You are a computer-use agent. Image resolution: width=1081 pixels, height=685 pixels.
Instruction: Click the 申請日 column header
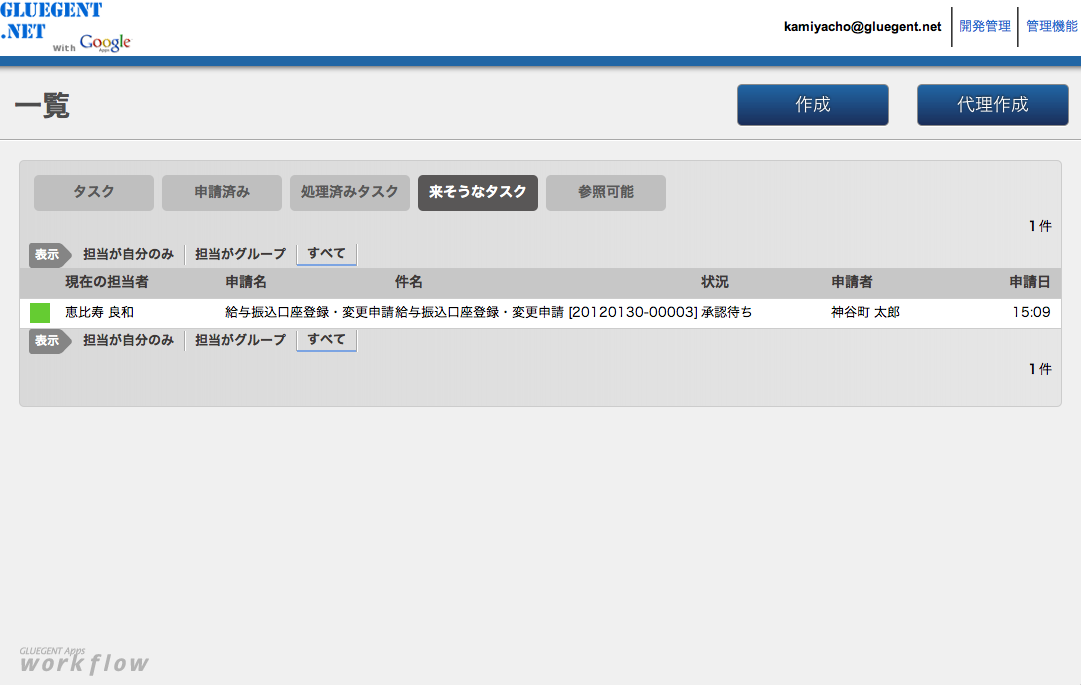pyautogui.click(x=1030, y=282)
